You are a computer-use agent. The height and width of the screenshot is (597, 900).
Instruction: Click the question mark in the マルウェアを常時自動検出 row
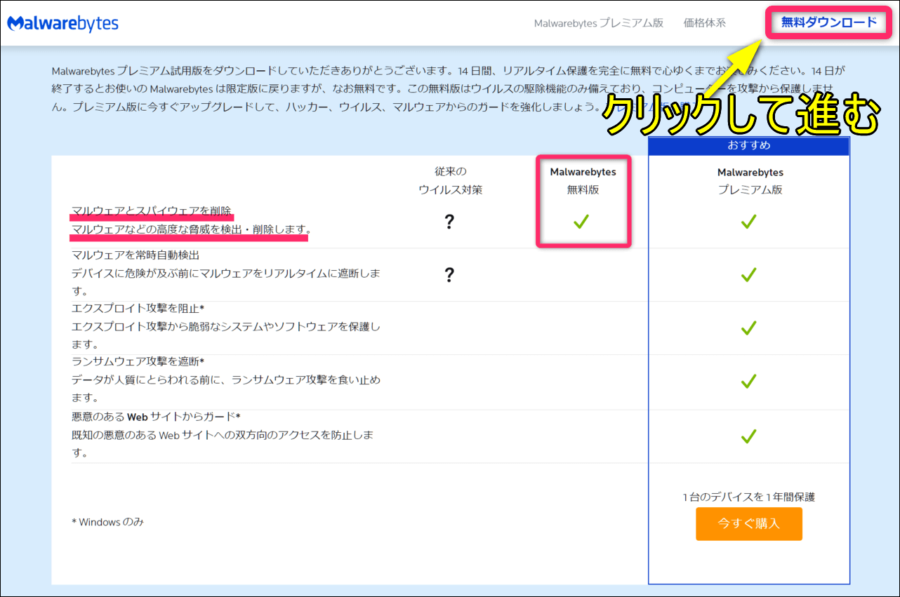(449, 275)
